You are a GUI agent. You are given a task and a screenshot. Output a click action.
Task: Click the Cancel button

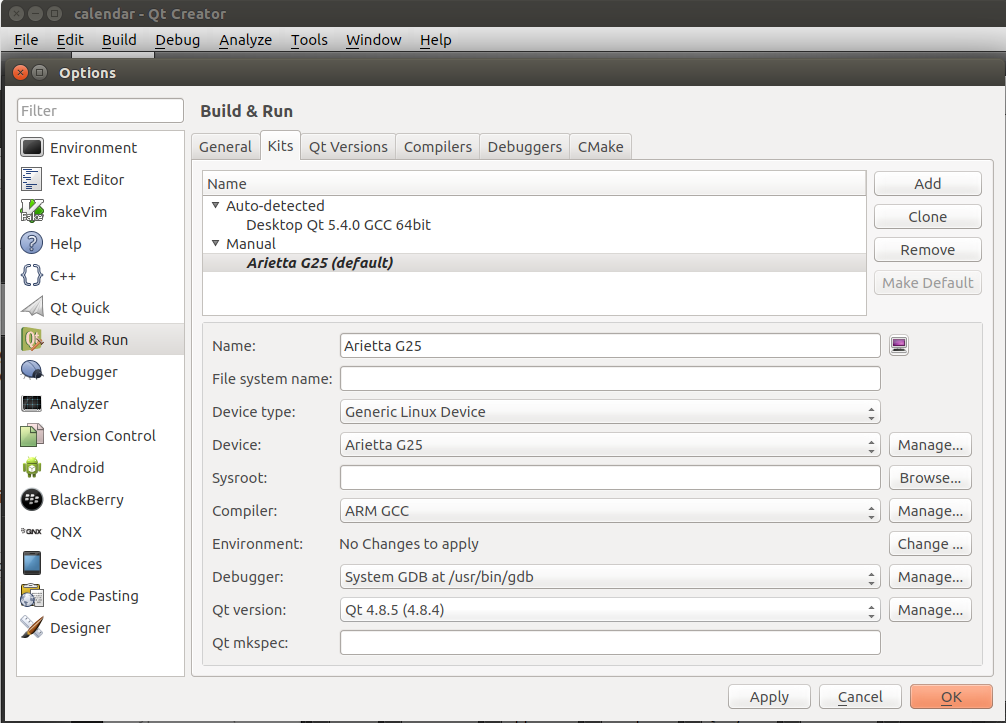tap(860, 697)
